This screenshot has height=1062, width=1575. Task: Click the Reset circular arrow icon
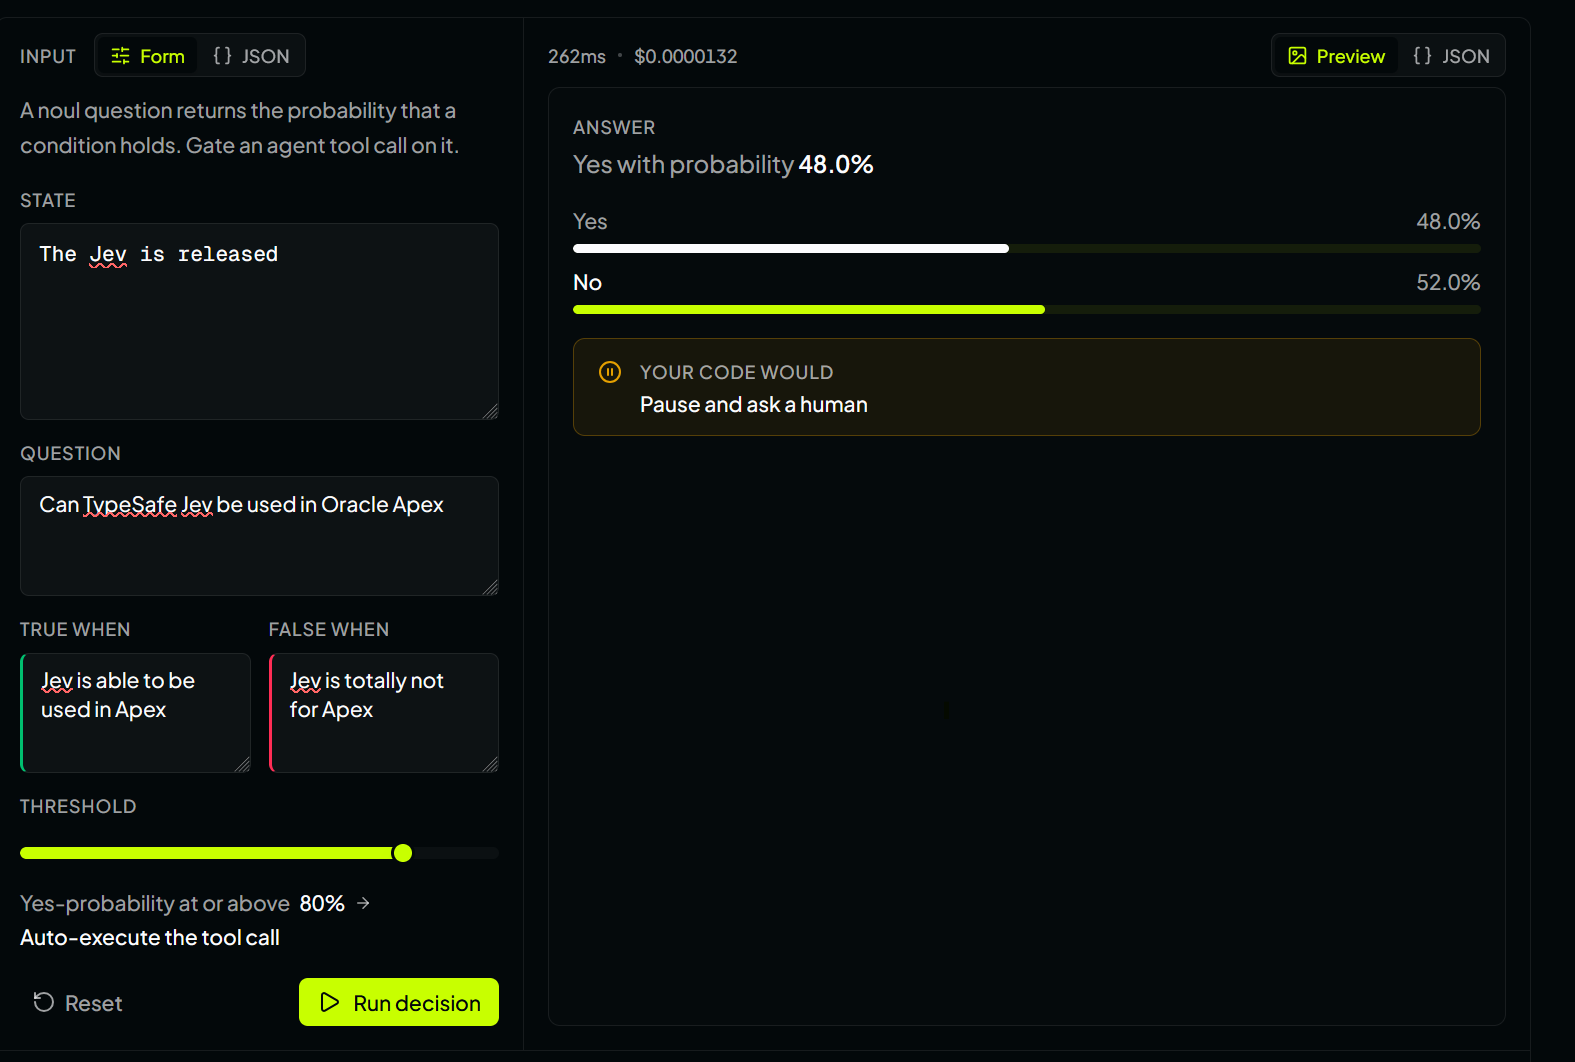tap(44, 1002)
